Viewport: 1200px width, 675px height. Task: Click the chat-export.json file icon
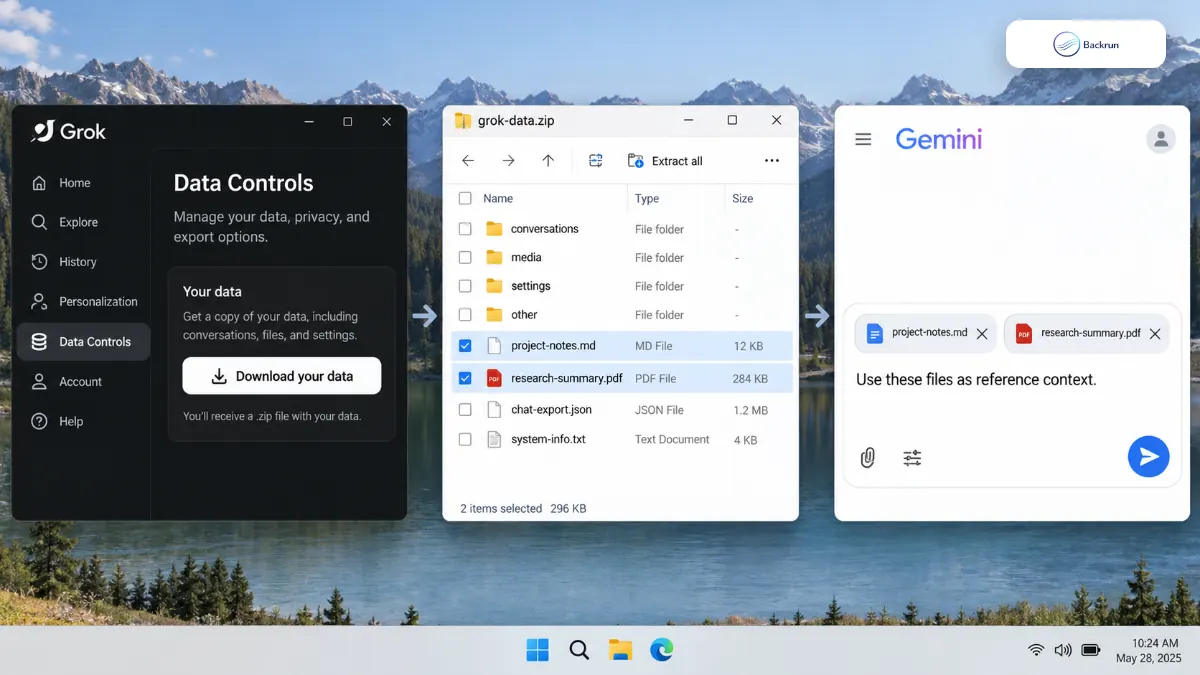tap(494, 409)
